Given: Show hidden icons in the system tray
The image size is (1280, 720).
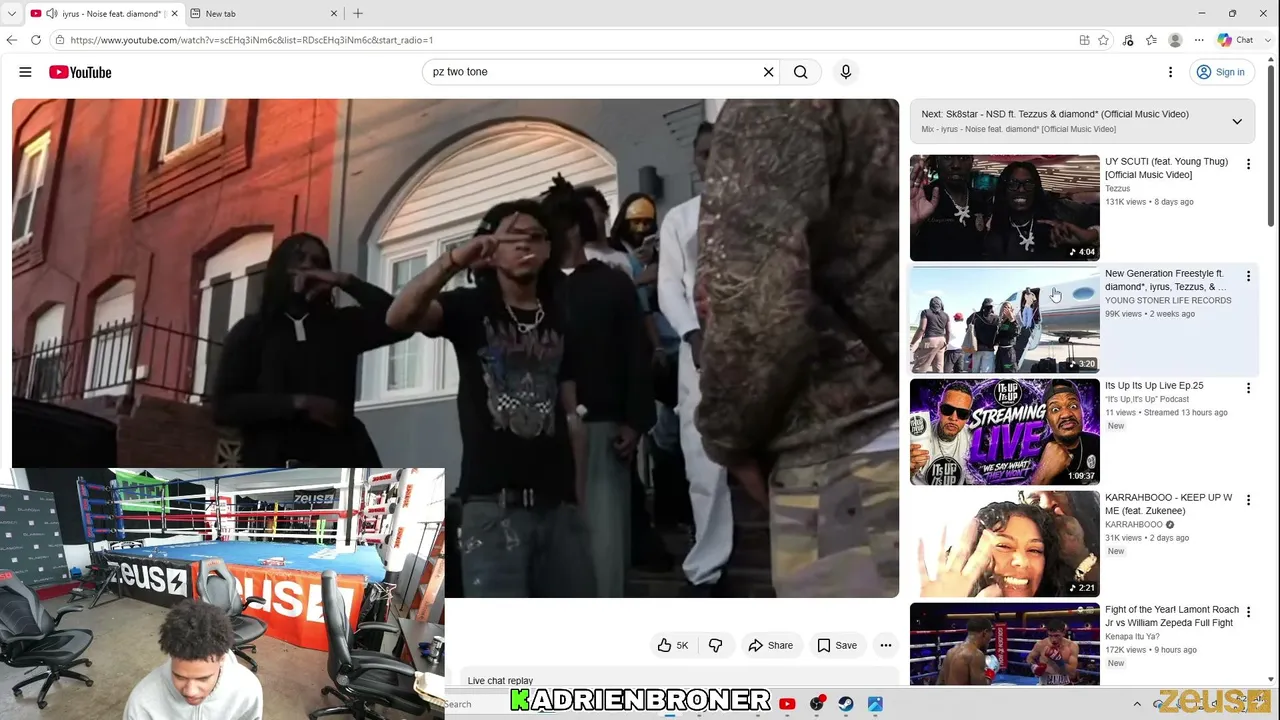Looking at the screenshot, I should (1137, 704).
